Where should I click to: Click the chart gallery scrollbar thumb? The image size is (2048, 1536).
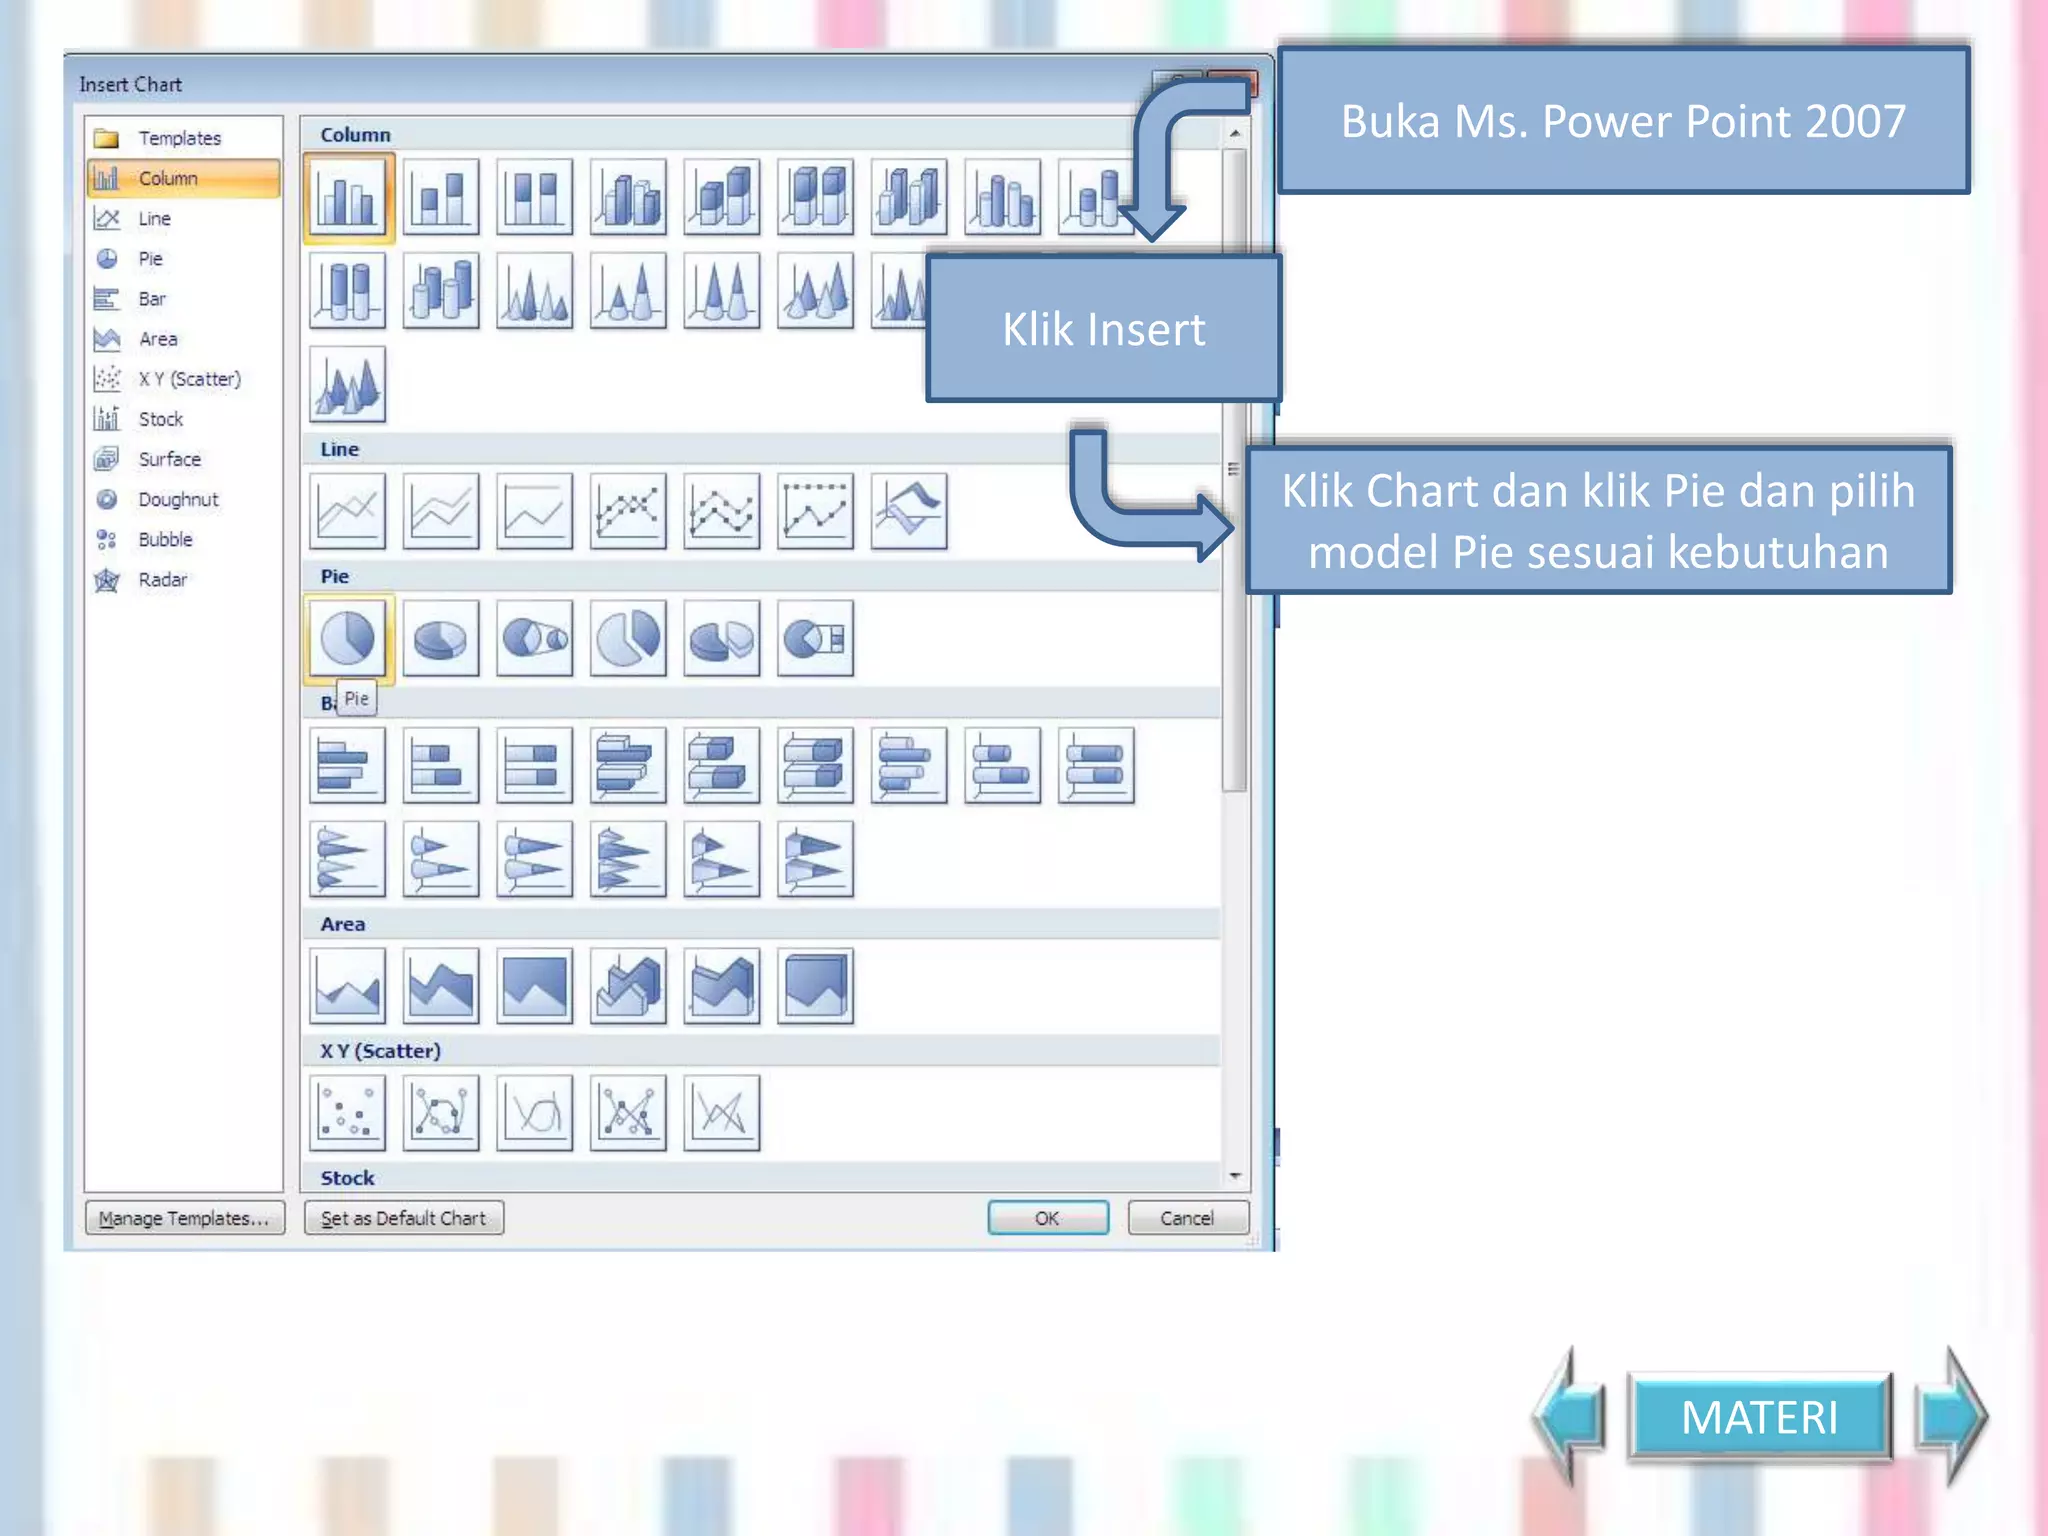[x=1235, y=470]
